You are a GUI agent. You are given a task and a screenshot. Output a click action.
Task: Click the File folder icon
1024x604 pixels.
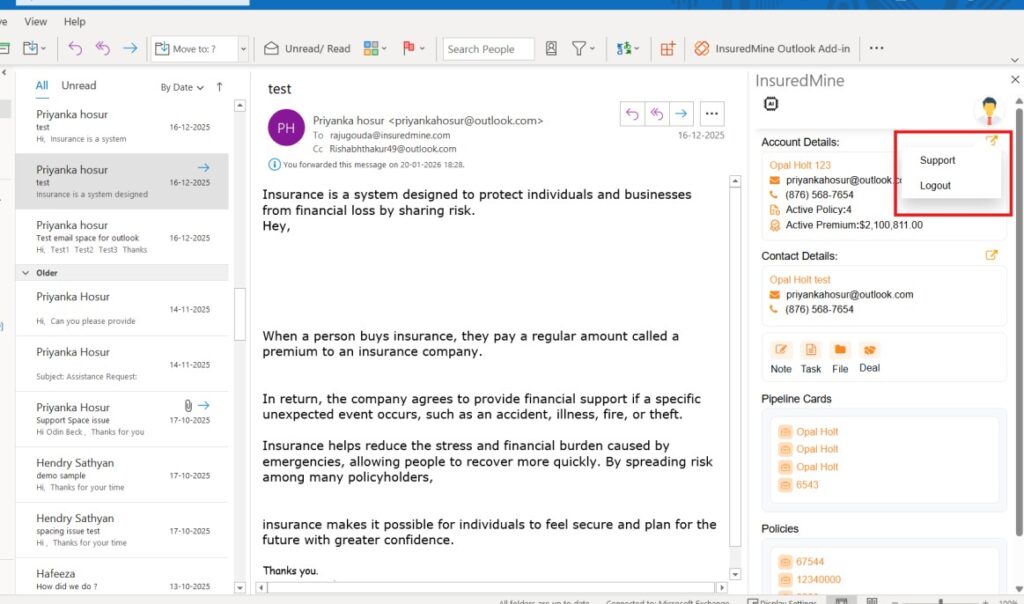840,350
